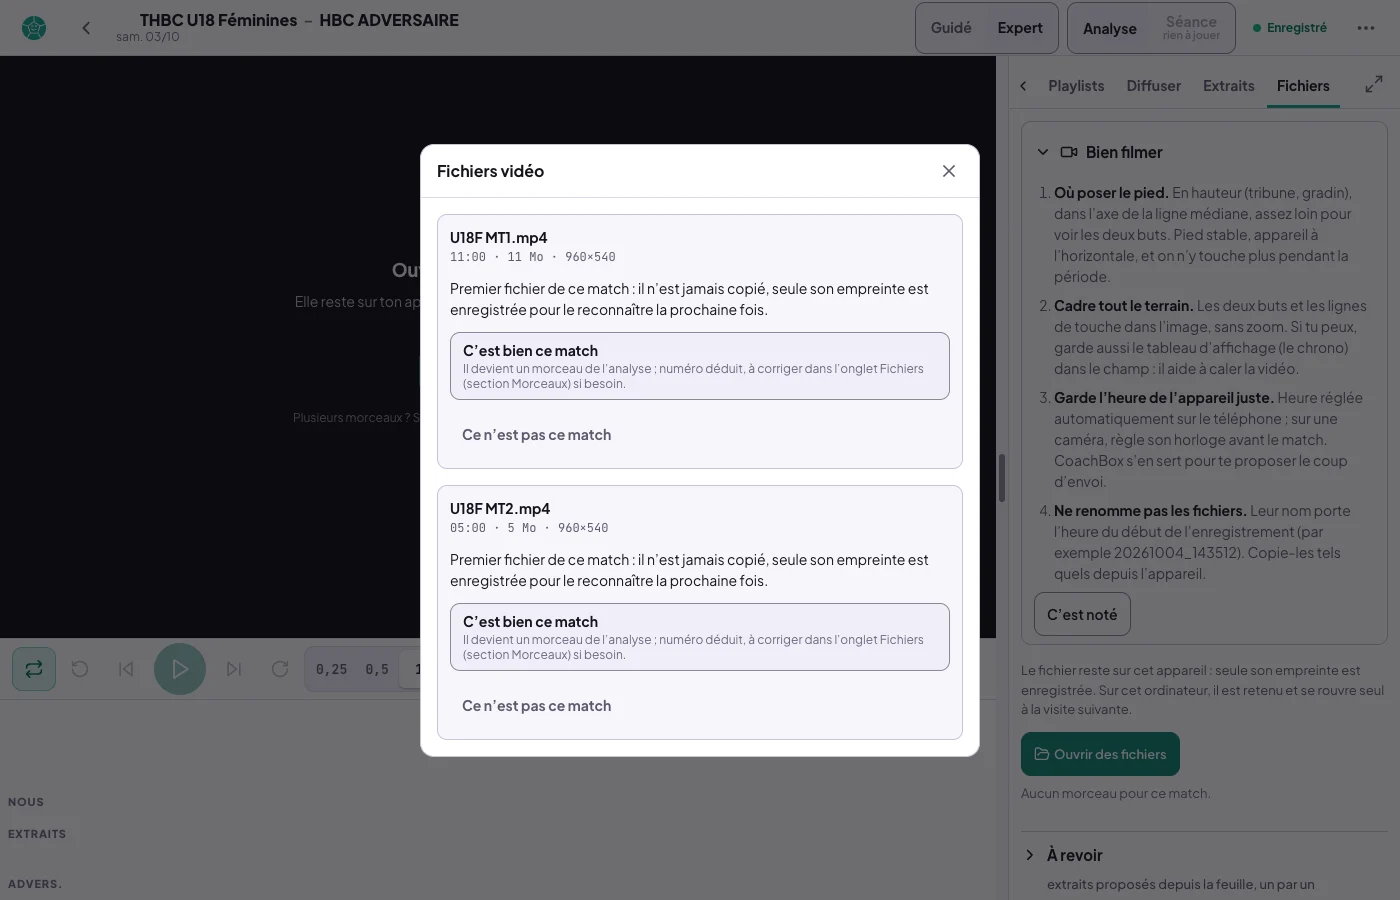Viewport: 1400px width, 900px height.
Task: Confirm C'est bien ce match for U18F MT1.mp4
Action: [x=700, y=366]
